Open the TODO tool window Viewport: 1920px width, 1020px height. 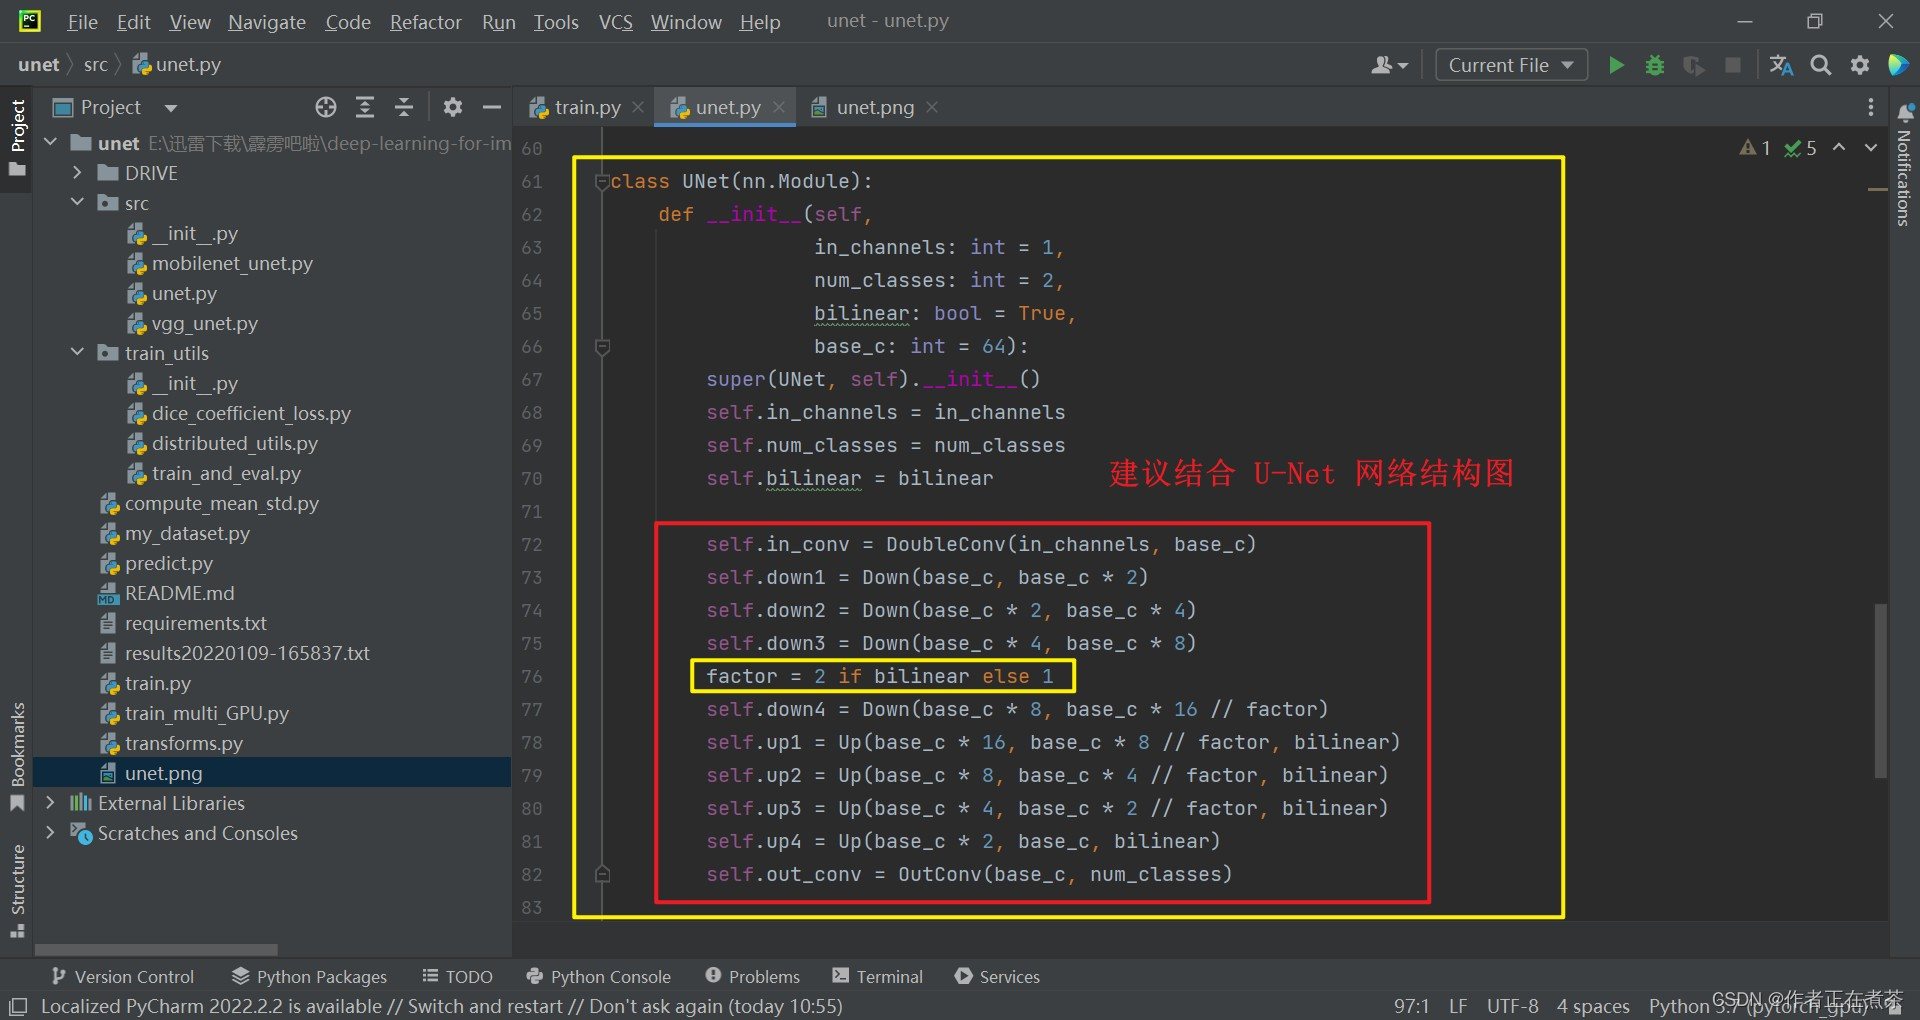point(457,976)
